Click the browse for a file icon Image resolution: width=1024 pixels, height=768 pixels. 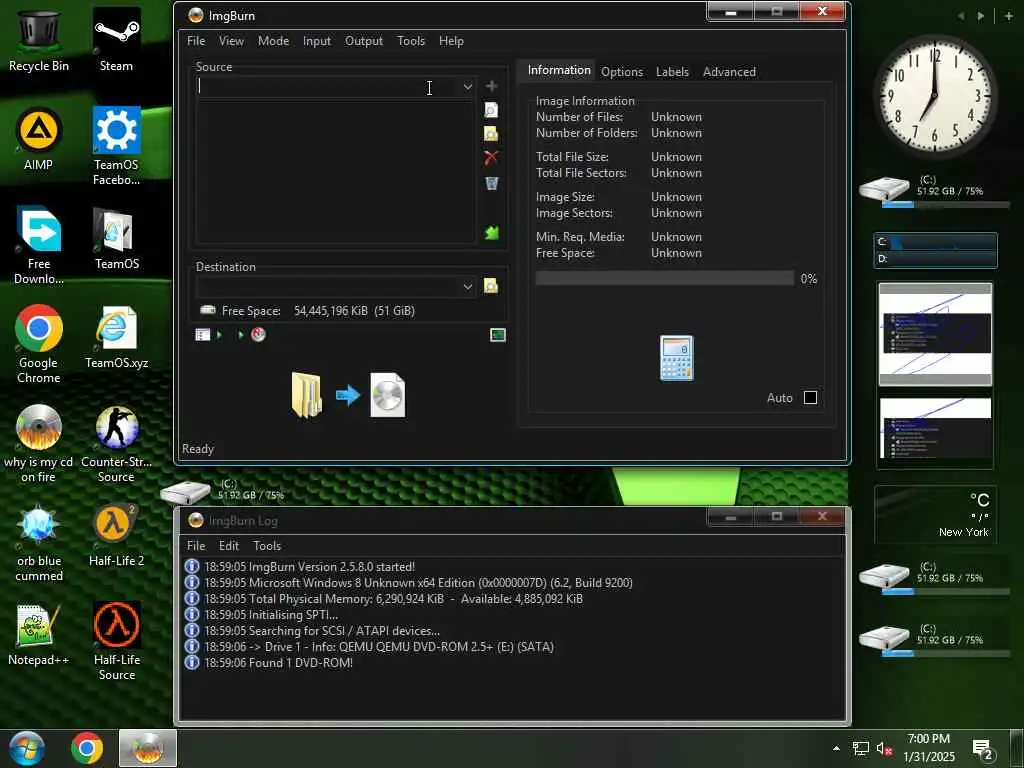[x=491, y=110]
